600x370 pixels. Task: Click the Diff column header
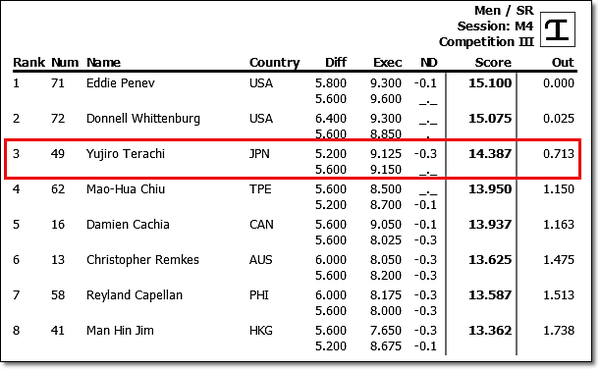click(336, 63)
